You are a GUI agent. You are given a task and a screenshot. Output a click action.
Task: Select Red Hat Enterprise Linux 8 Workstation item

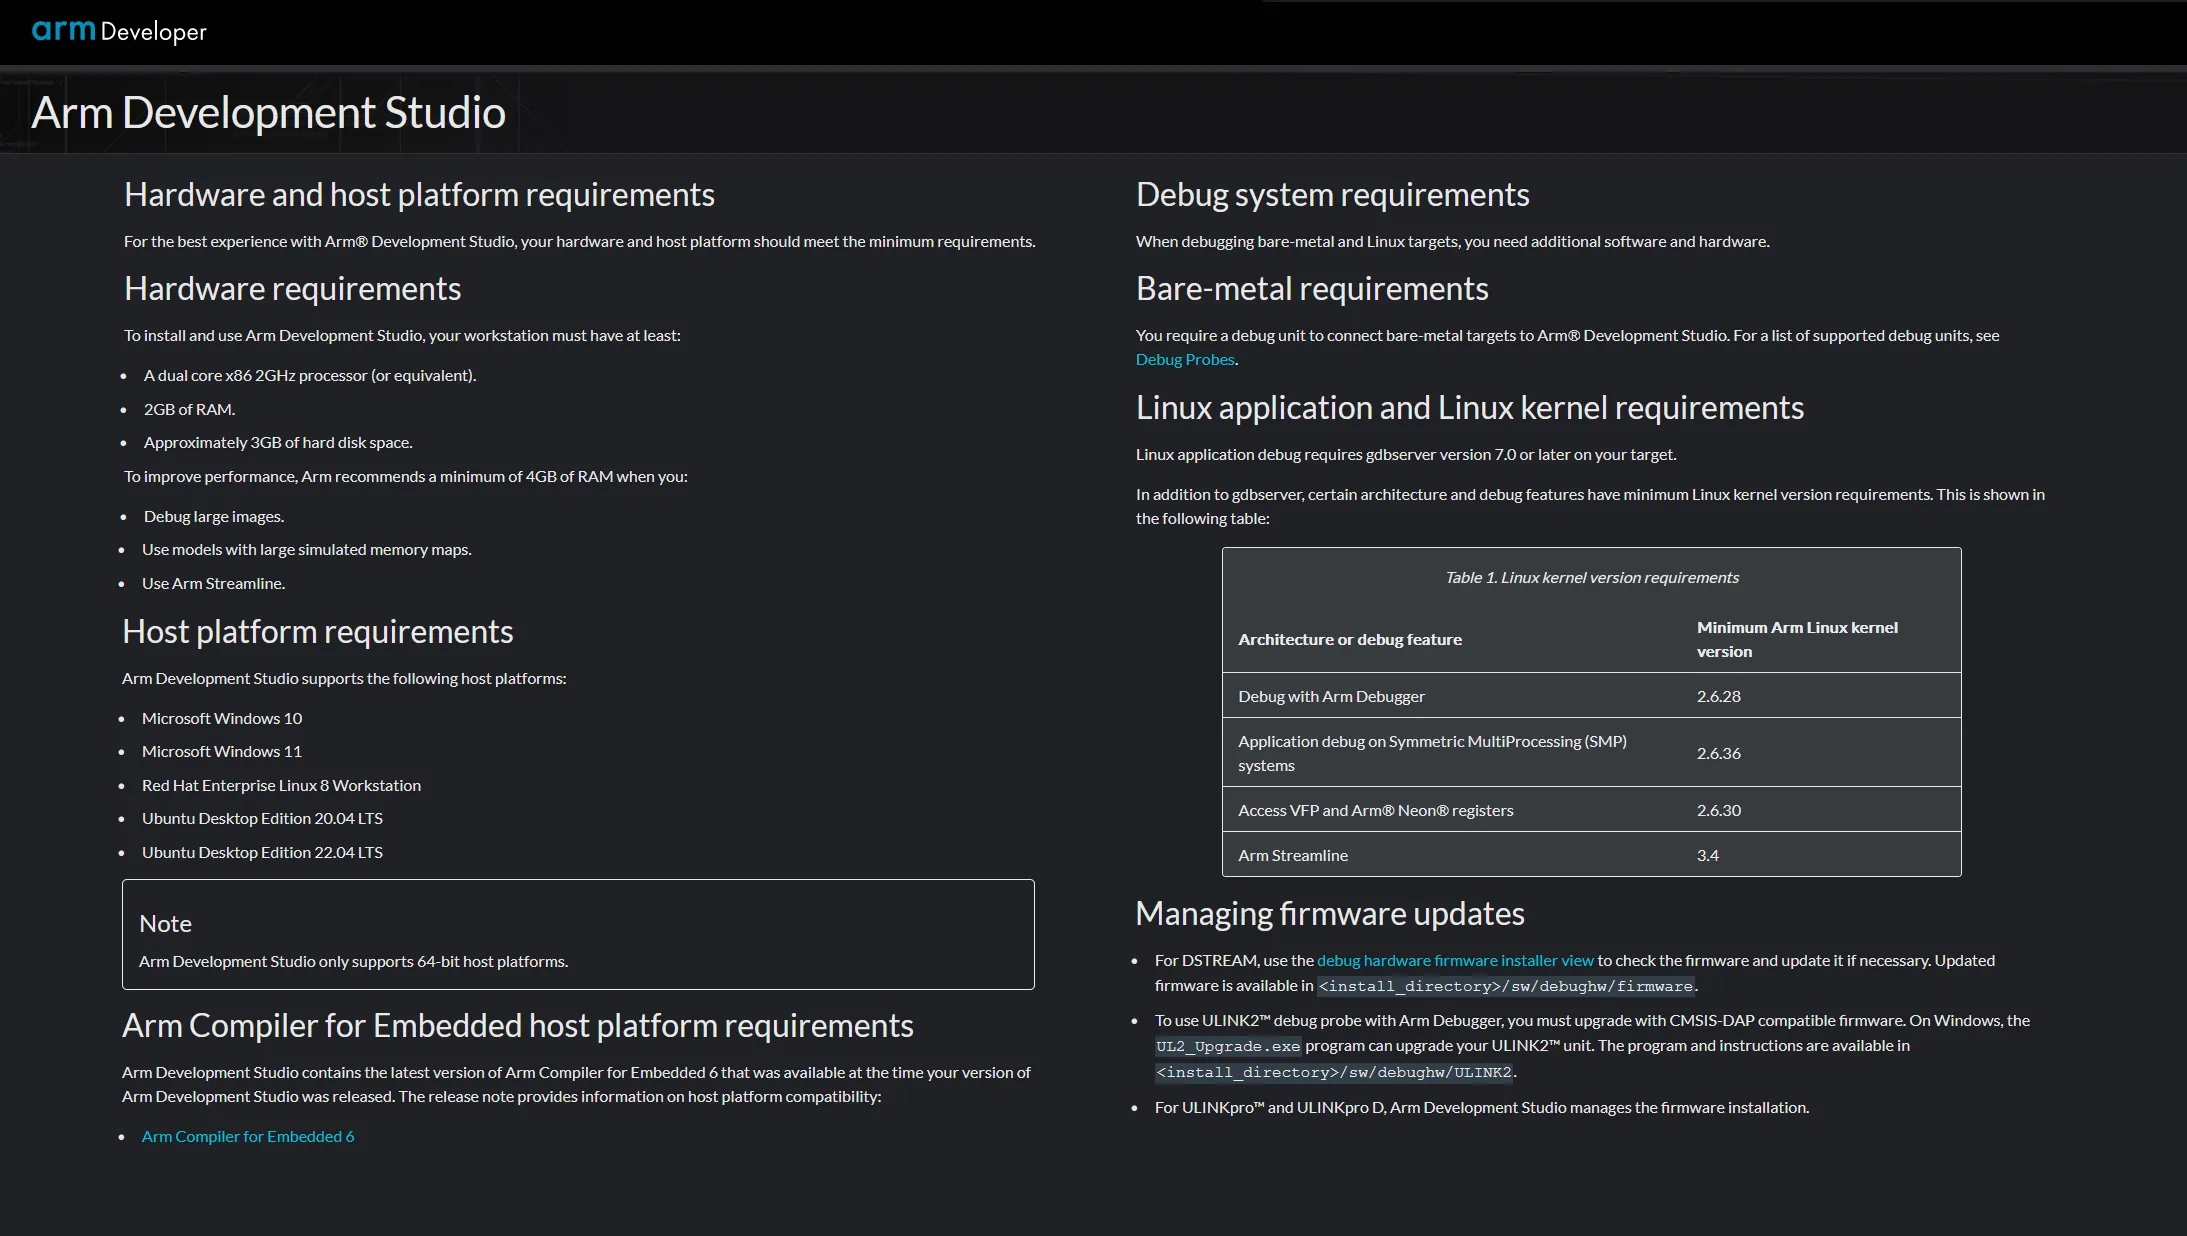coord(281,786)
